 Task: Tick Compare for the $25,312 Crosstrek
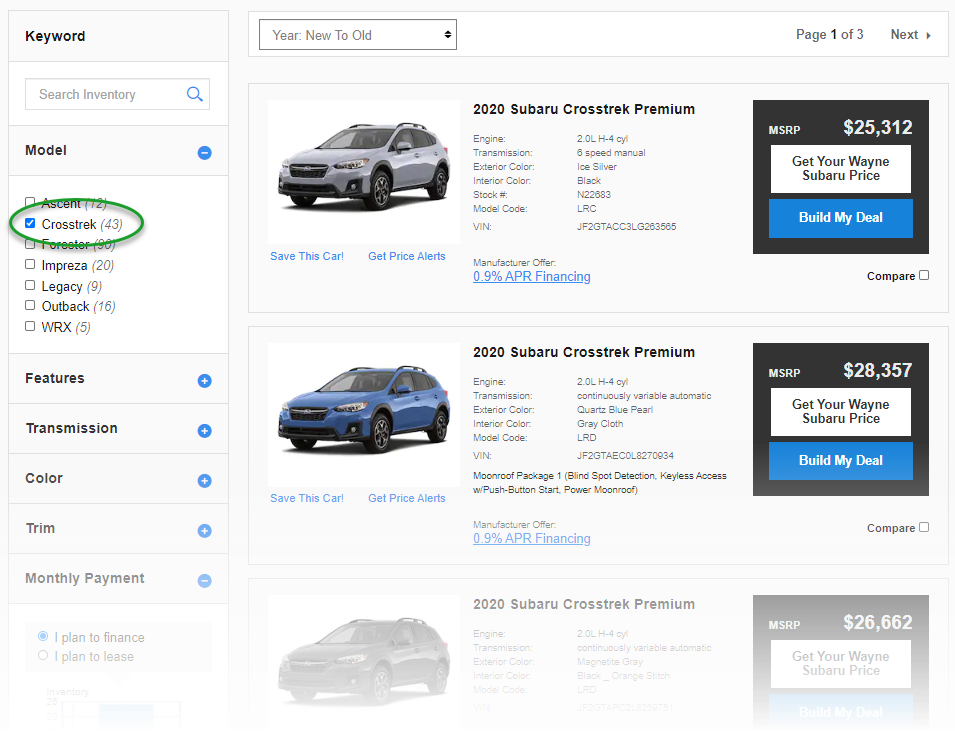[x=924, y=275]
